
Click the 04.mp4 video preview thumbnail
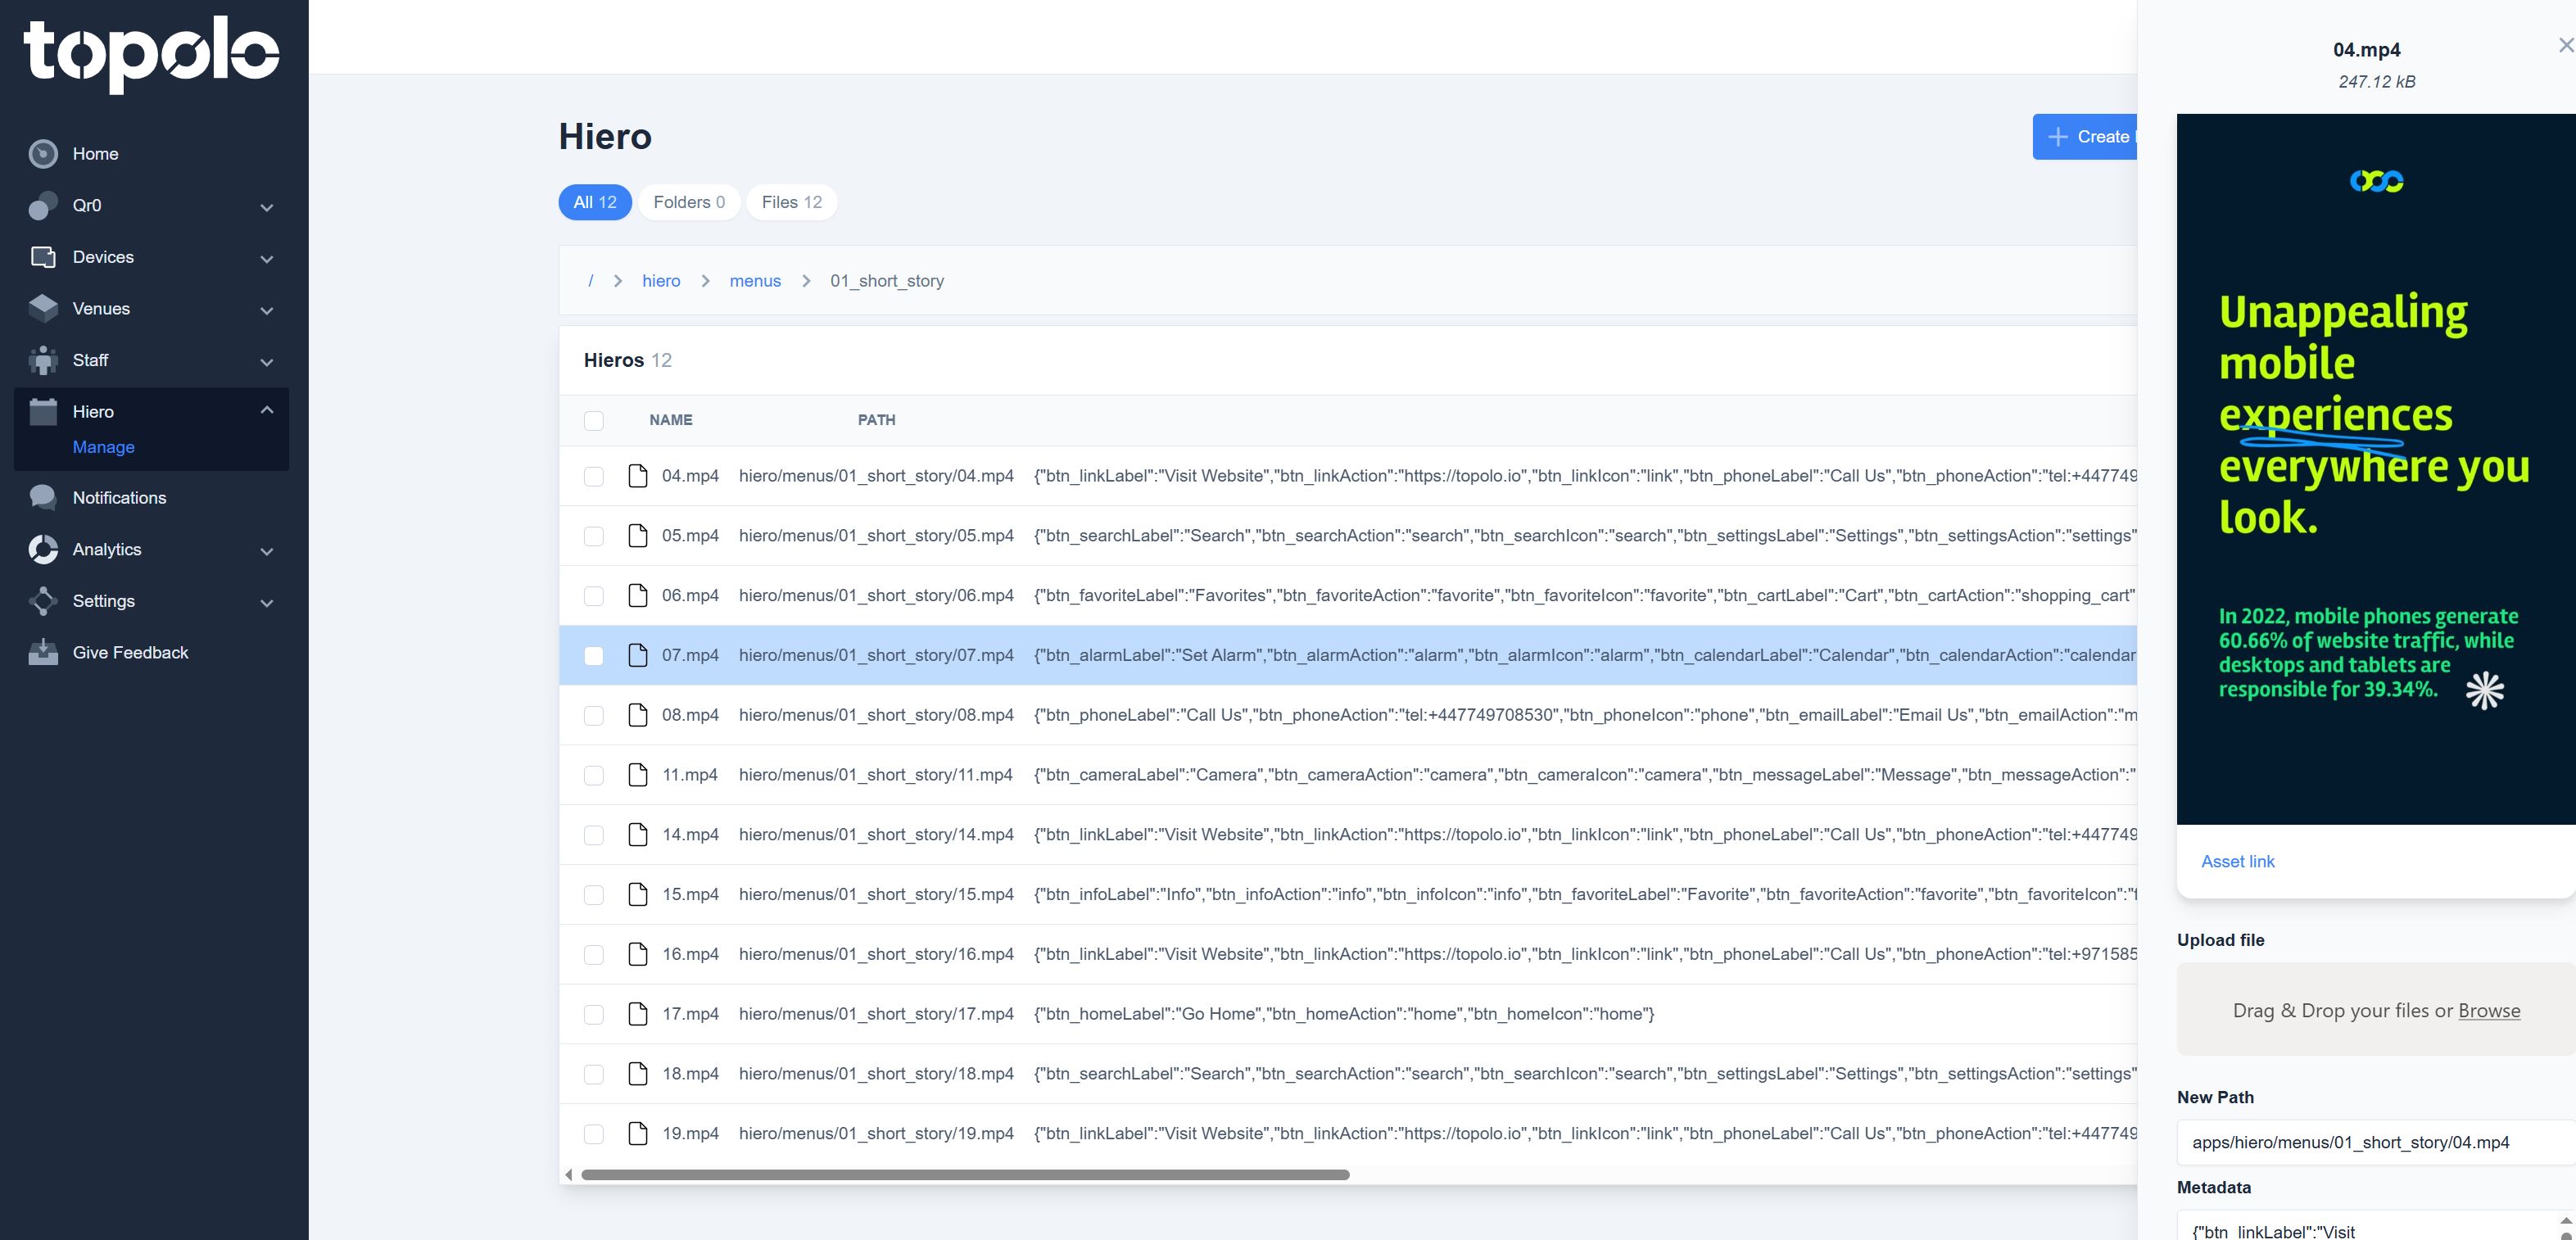(2376, 469)
